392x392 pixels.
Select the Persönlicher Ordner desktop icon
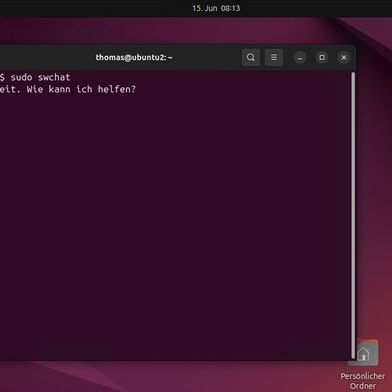[363, 353]
